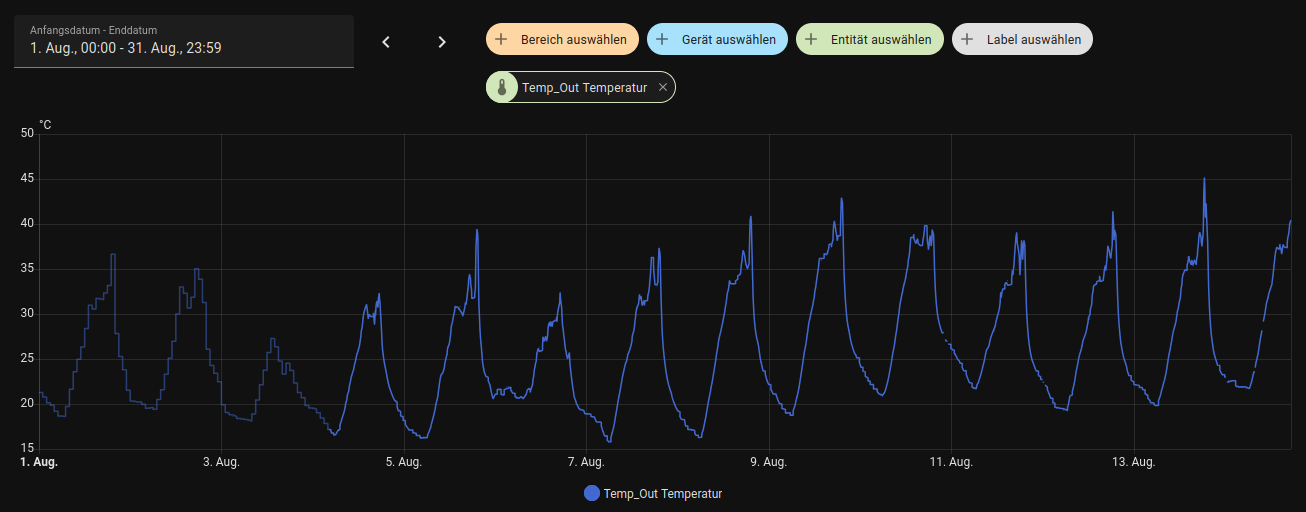The width and height of the screenshot is (1306, 512).
Task: Click the Temp_Out Temperatur chip label
Action: (x=584, y=88)
